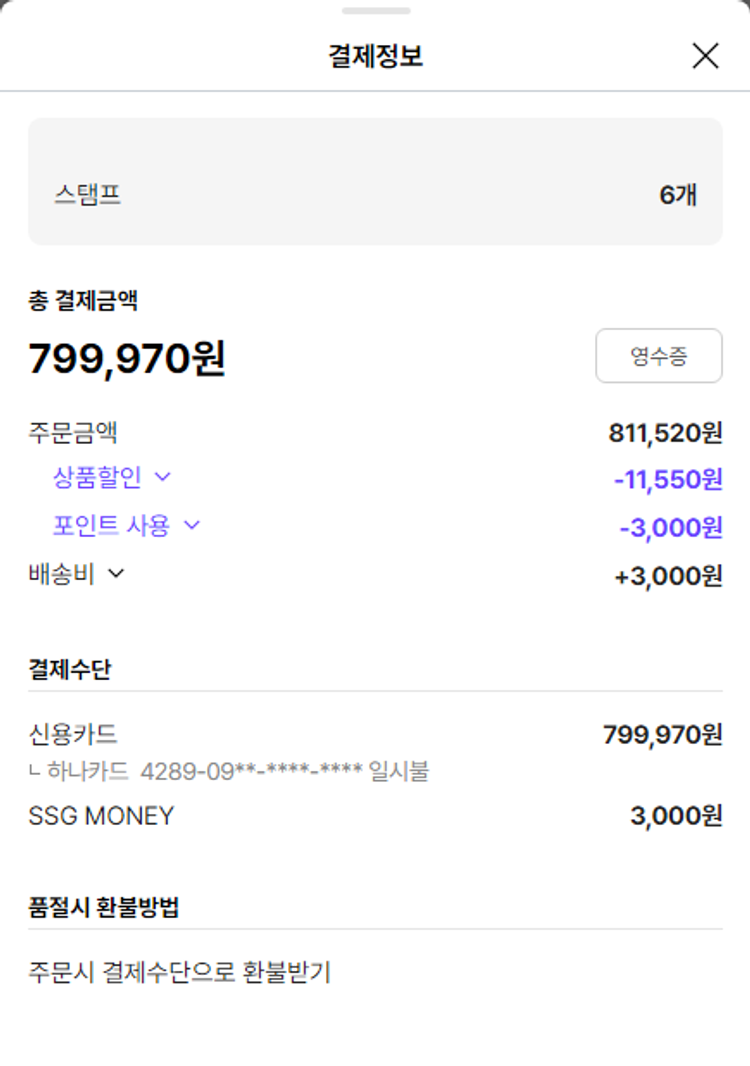Viewport: 750px width, 1066px height.
Task: Click the 6개 stamp count
Action: [x=678, y=195]
